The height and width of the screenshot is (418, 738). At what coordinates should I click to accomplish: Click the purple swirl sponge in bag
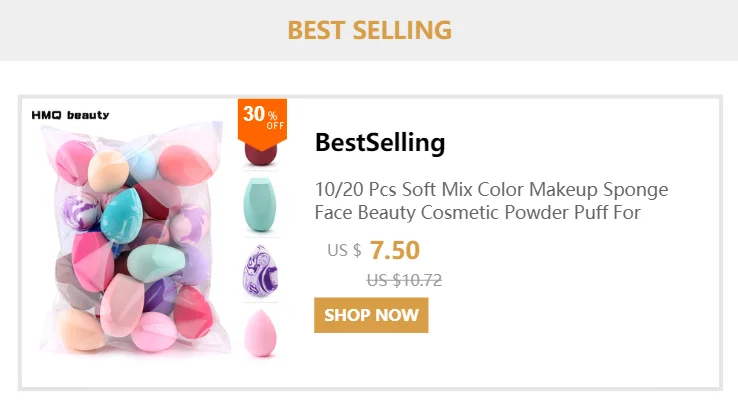tap(80, 211)
